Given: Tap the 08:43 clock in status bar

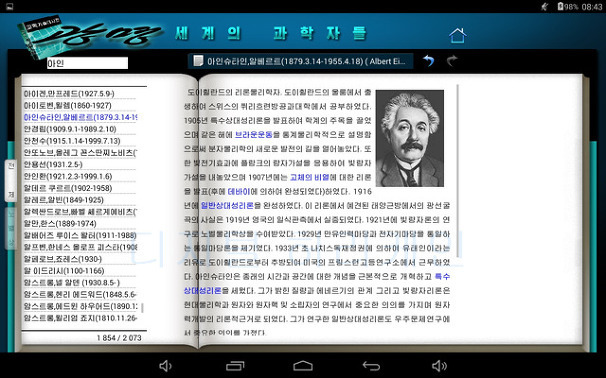Looking at the screenshot, I should click(x=592, y=7).
